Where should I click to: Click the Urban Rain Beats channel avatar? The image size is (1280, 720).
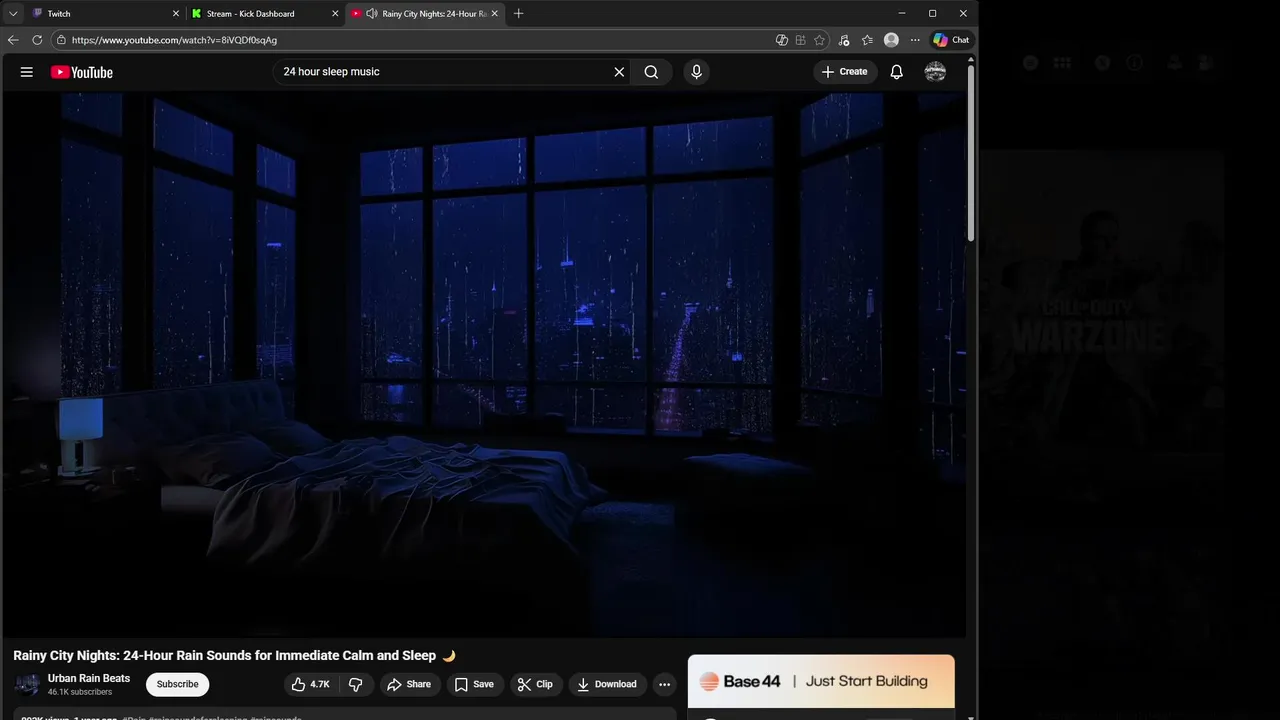pos(28,684)
